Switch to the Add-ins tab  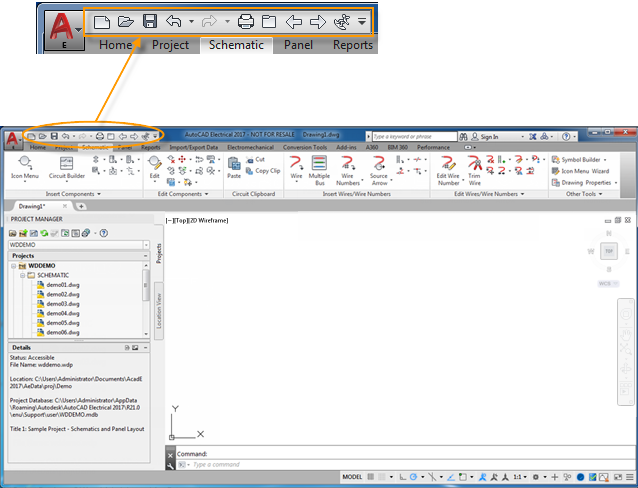pyautogui.click(x=346, y=147)
